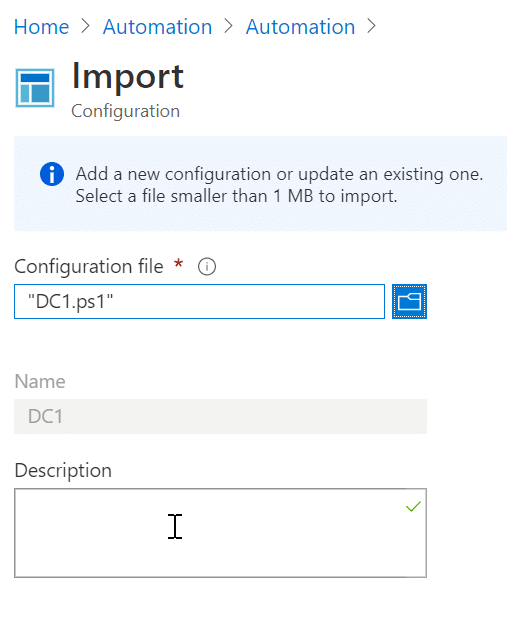Viewport: 507px width, 625px height.
Task: Click the red required asterisk
Action: 178,263
